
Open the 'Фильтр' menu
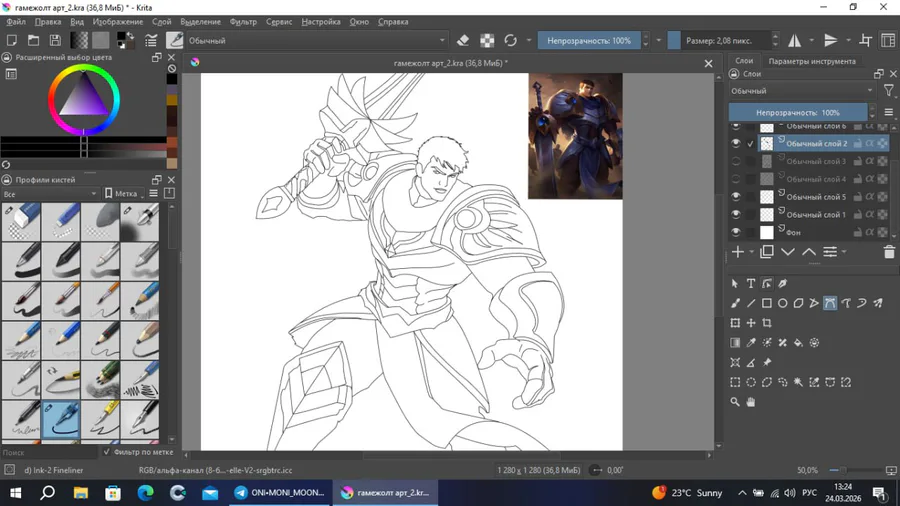243,22
